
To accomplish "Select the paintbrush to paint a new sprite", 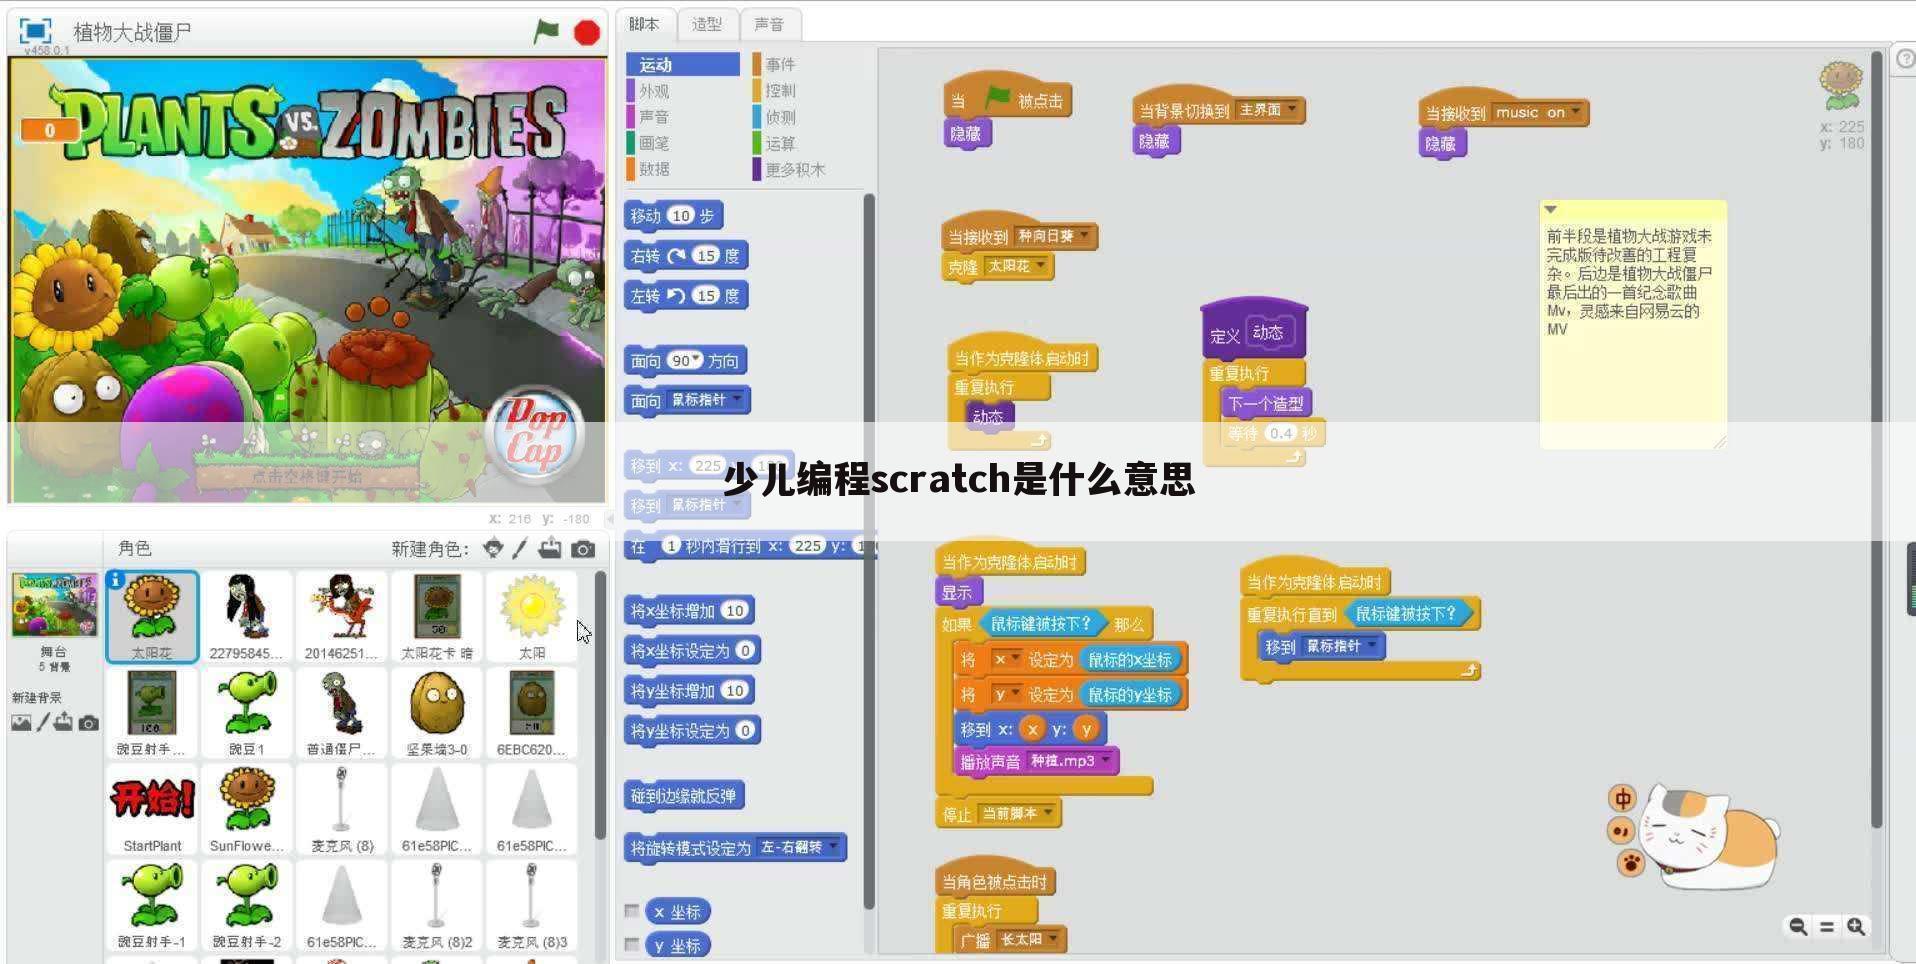I will (518, 548).
